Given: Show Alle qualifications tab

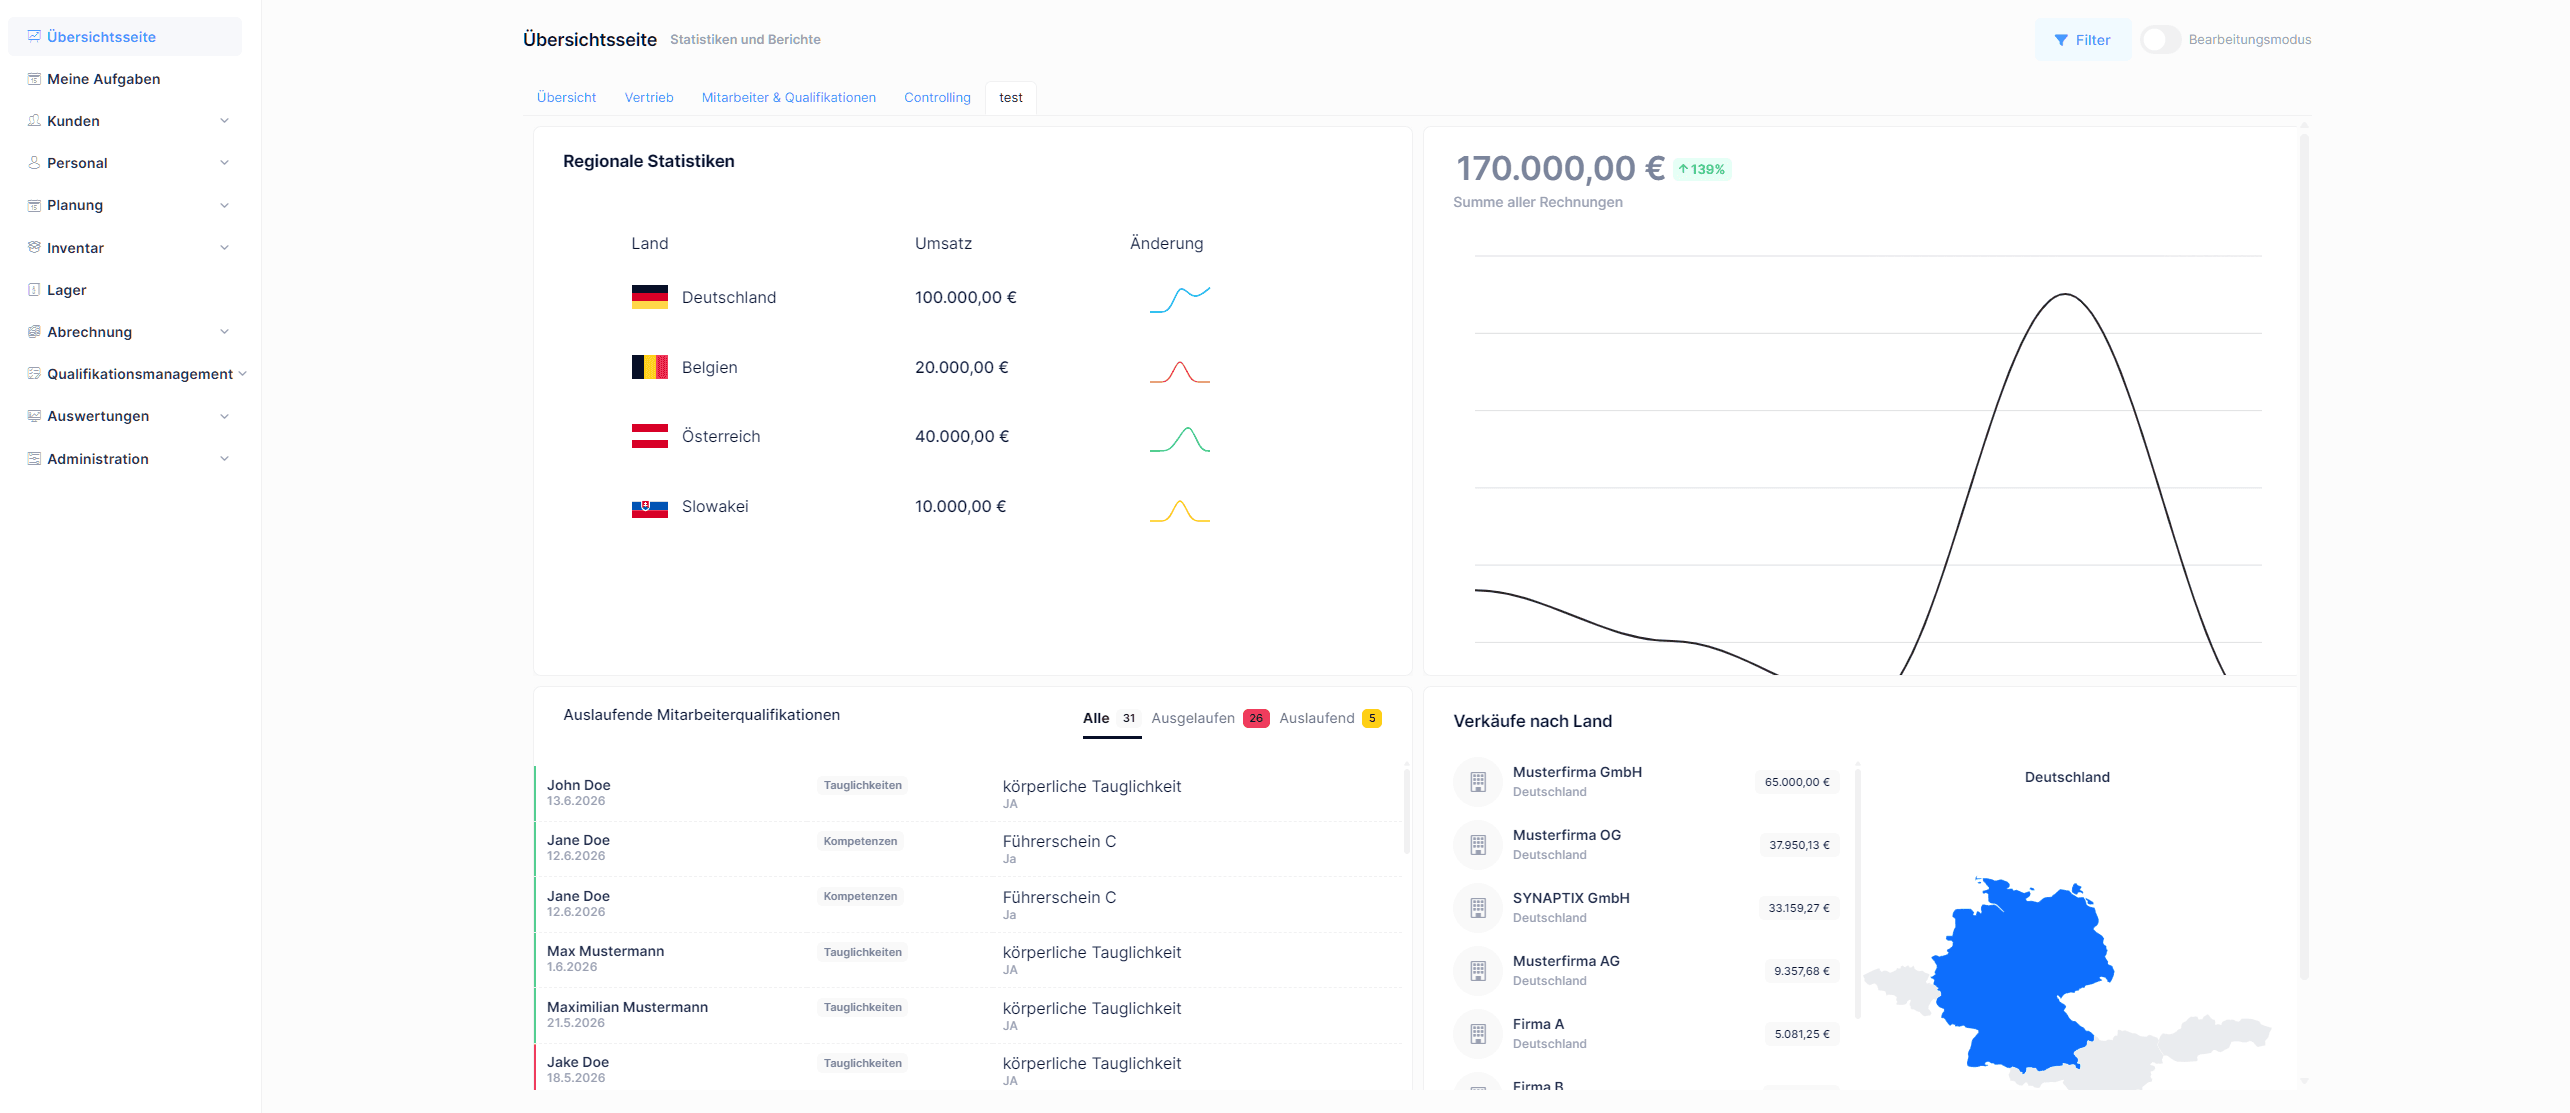Looking at the screenshot, I should tap(1111, 718).
